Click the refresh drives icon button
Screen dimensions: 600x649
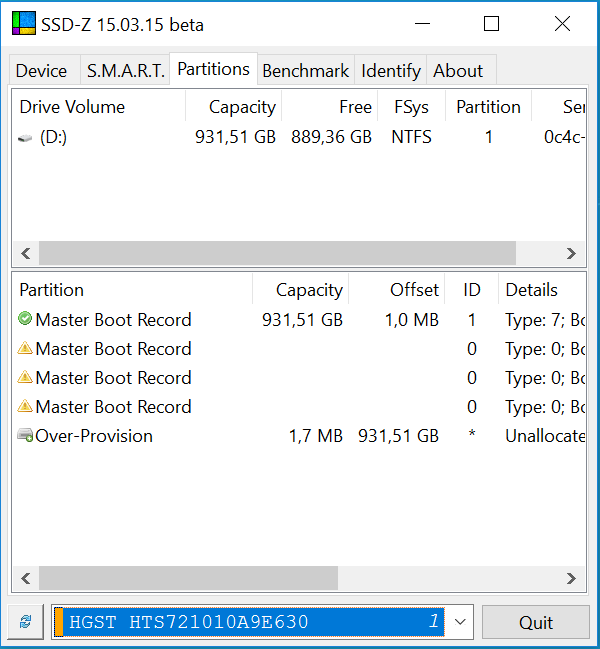tap(26, 622)
